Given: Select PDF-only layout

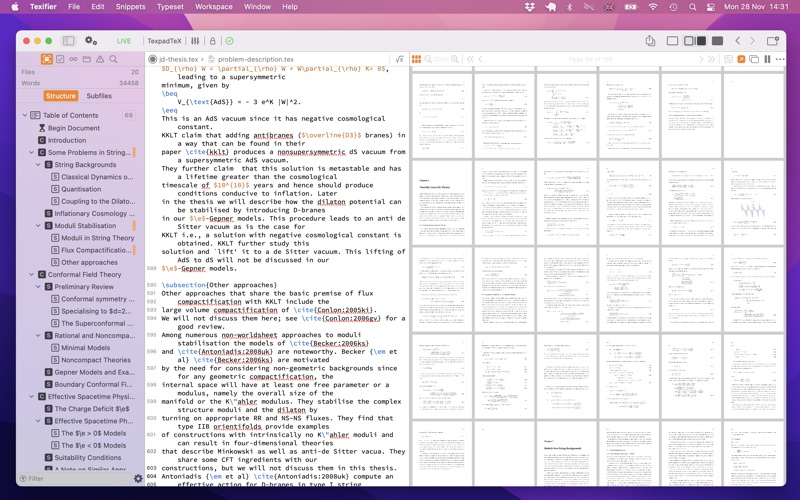Looking at the screenshot, I should pos(717,41).
